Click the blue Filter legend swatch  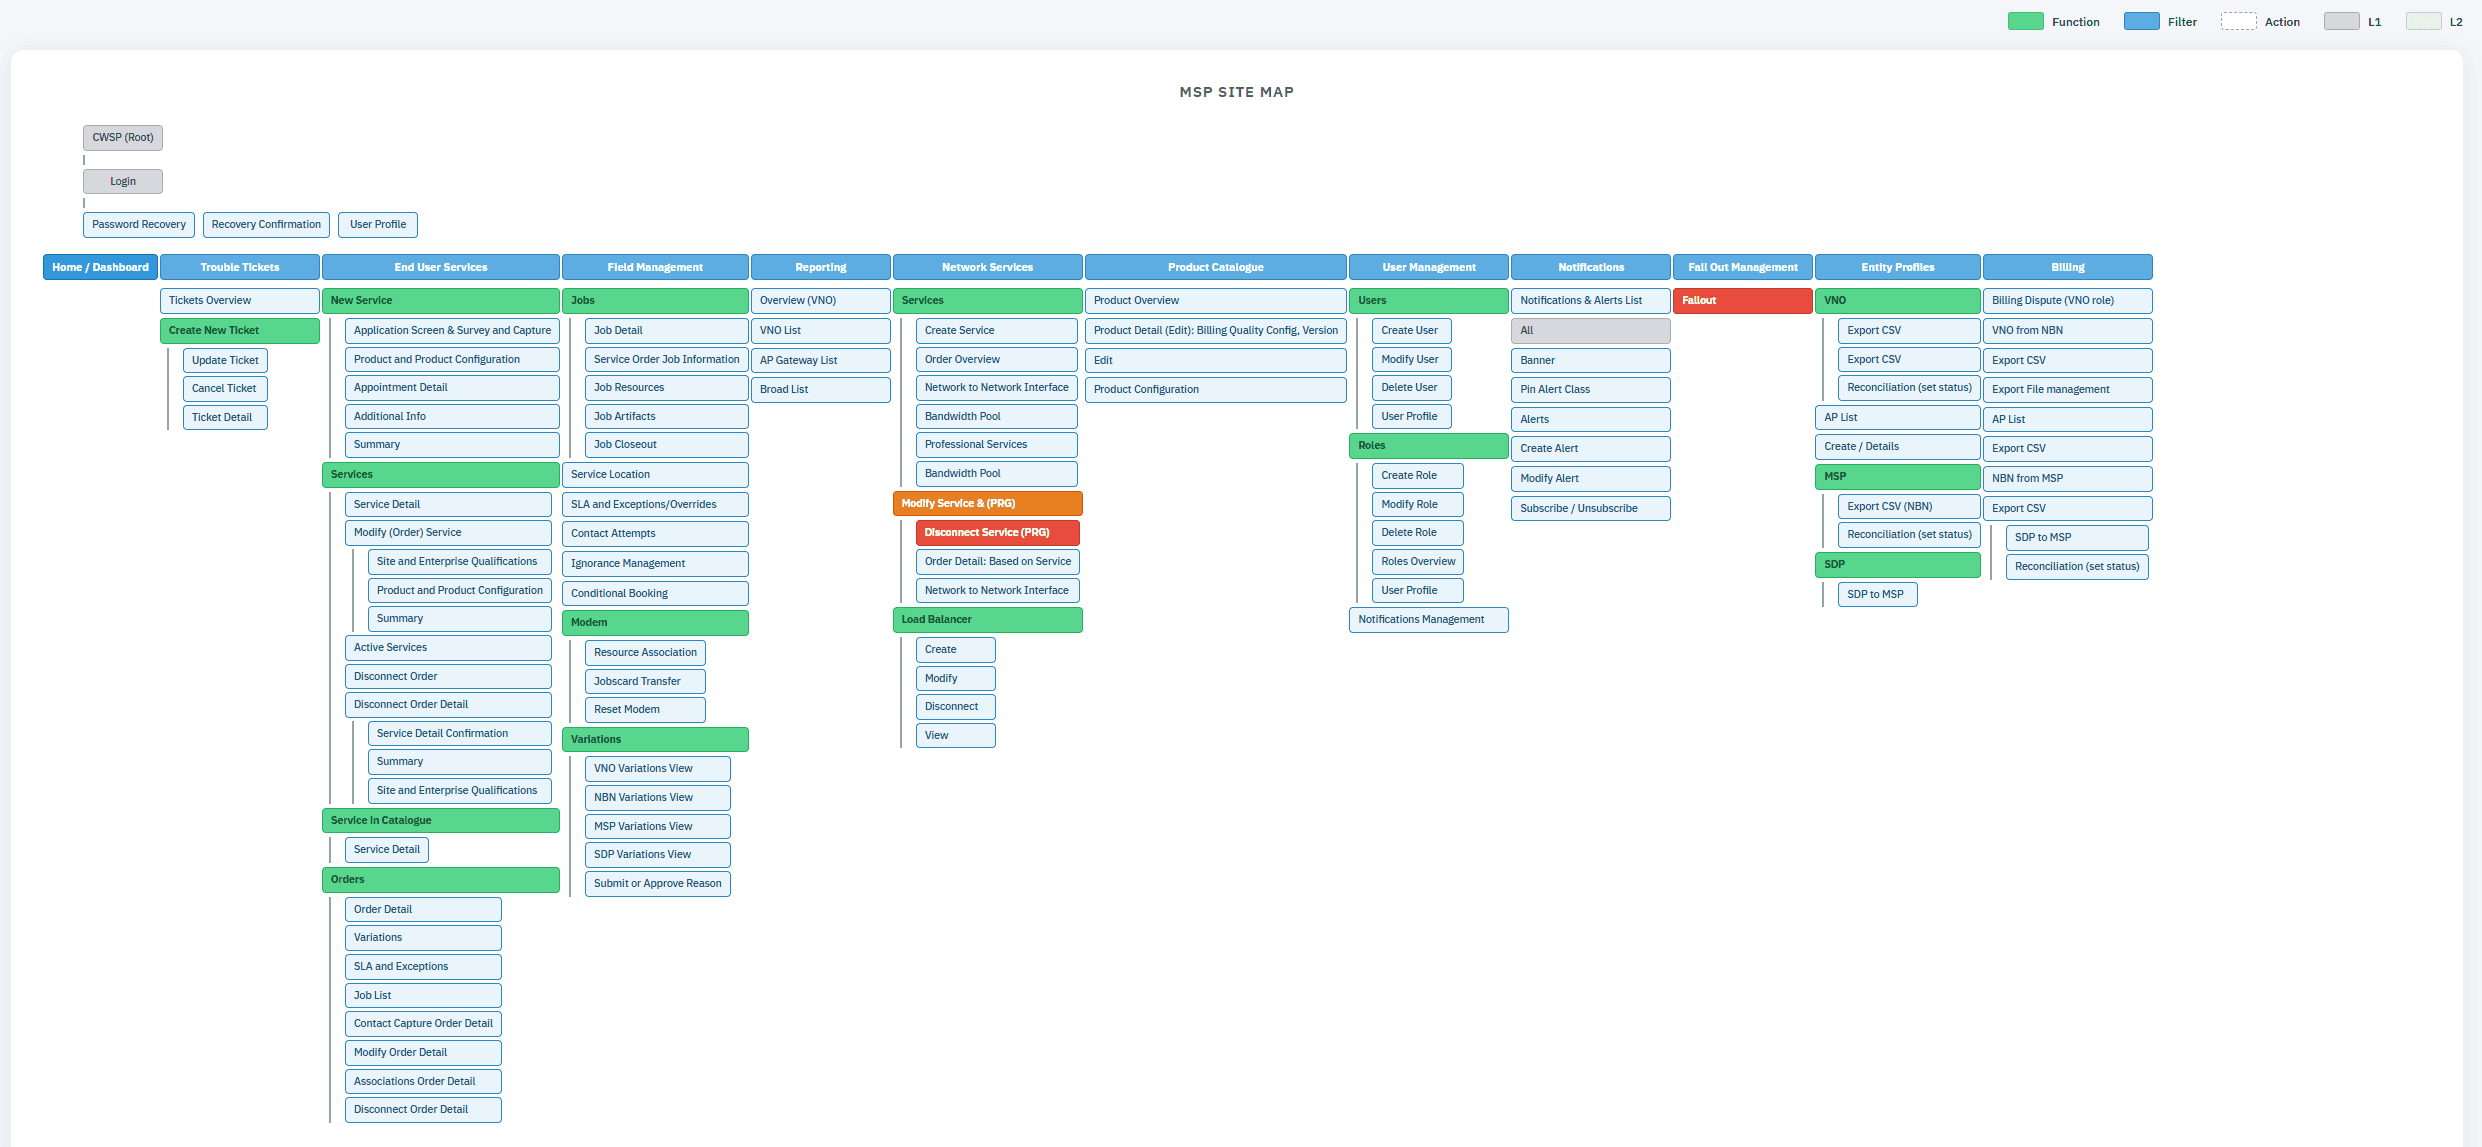pos(2141,21)
